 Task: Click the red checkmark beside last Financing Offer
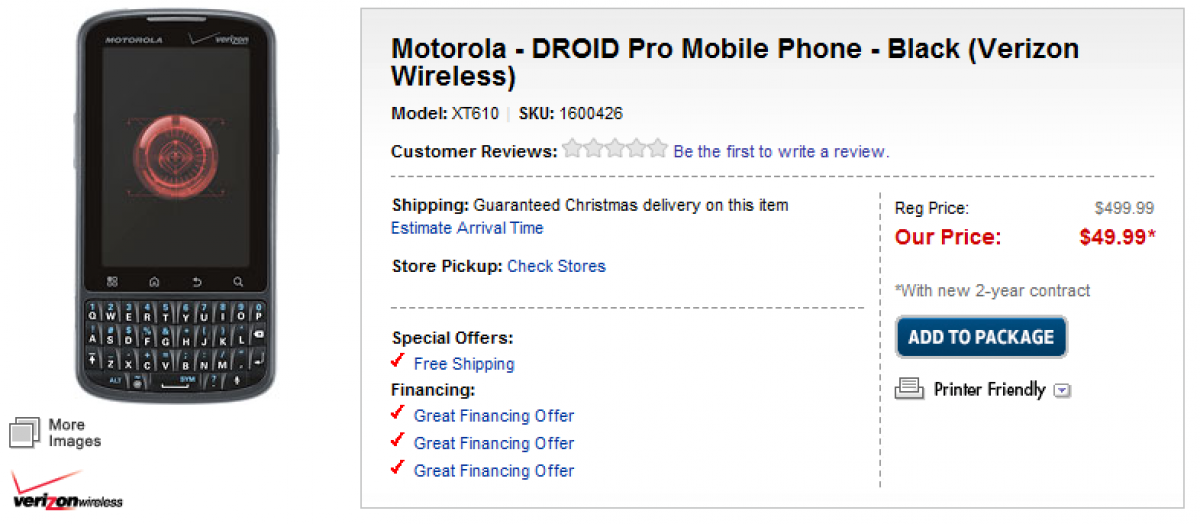398,468
